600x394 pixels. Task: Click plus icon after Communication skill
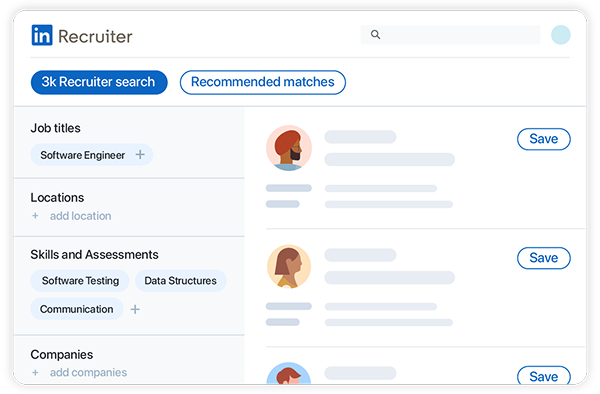pos(135,309)
